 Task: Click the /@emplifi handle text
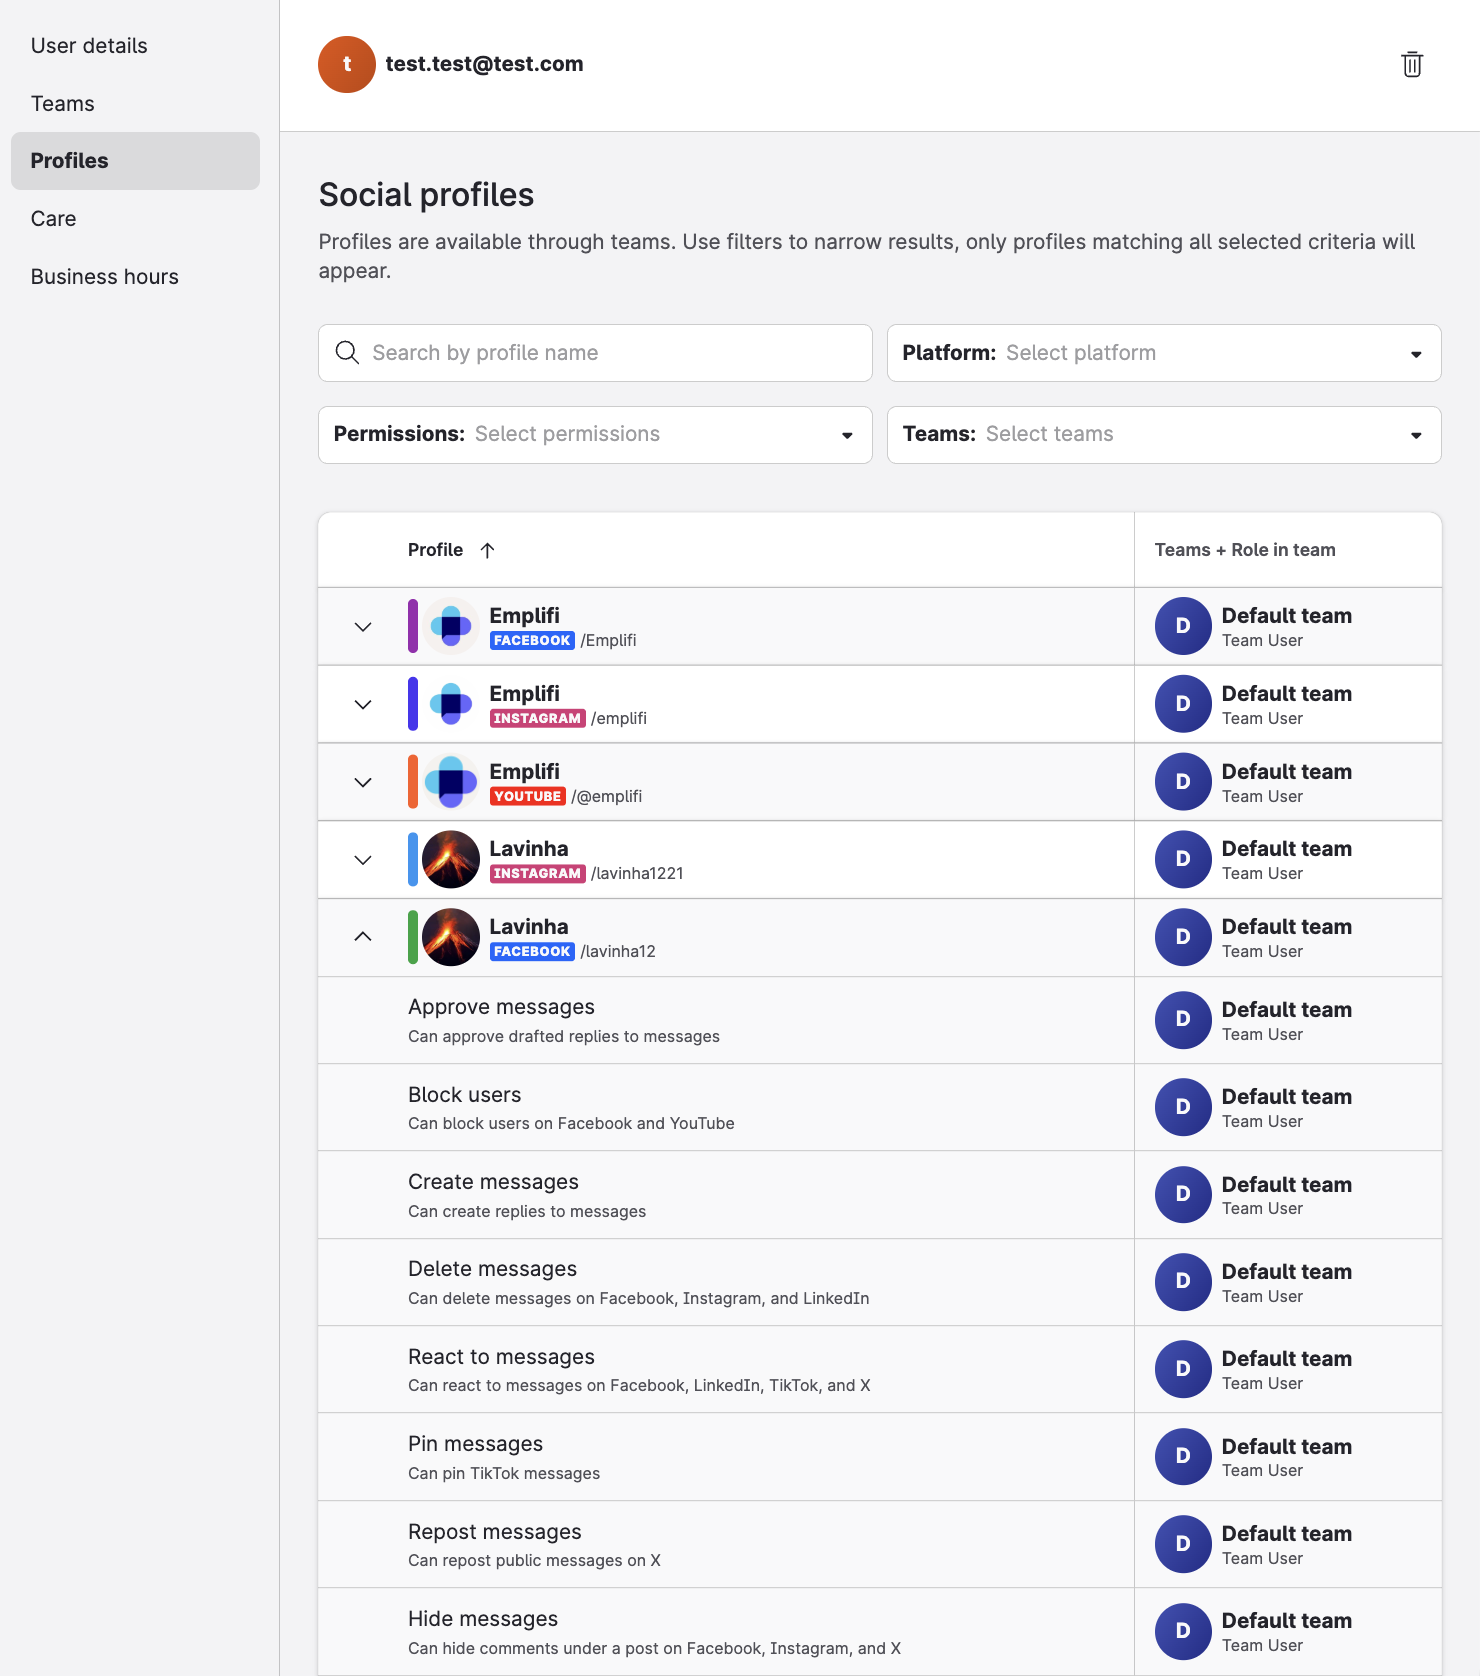pos(606,796)
